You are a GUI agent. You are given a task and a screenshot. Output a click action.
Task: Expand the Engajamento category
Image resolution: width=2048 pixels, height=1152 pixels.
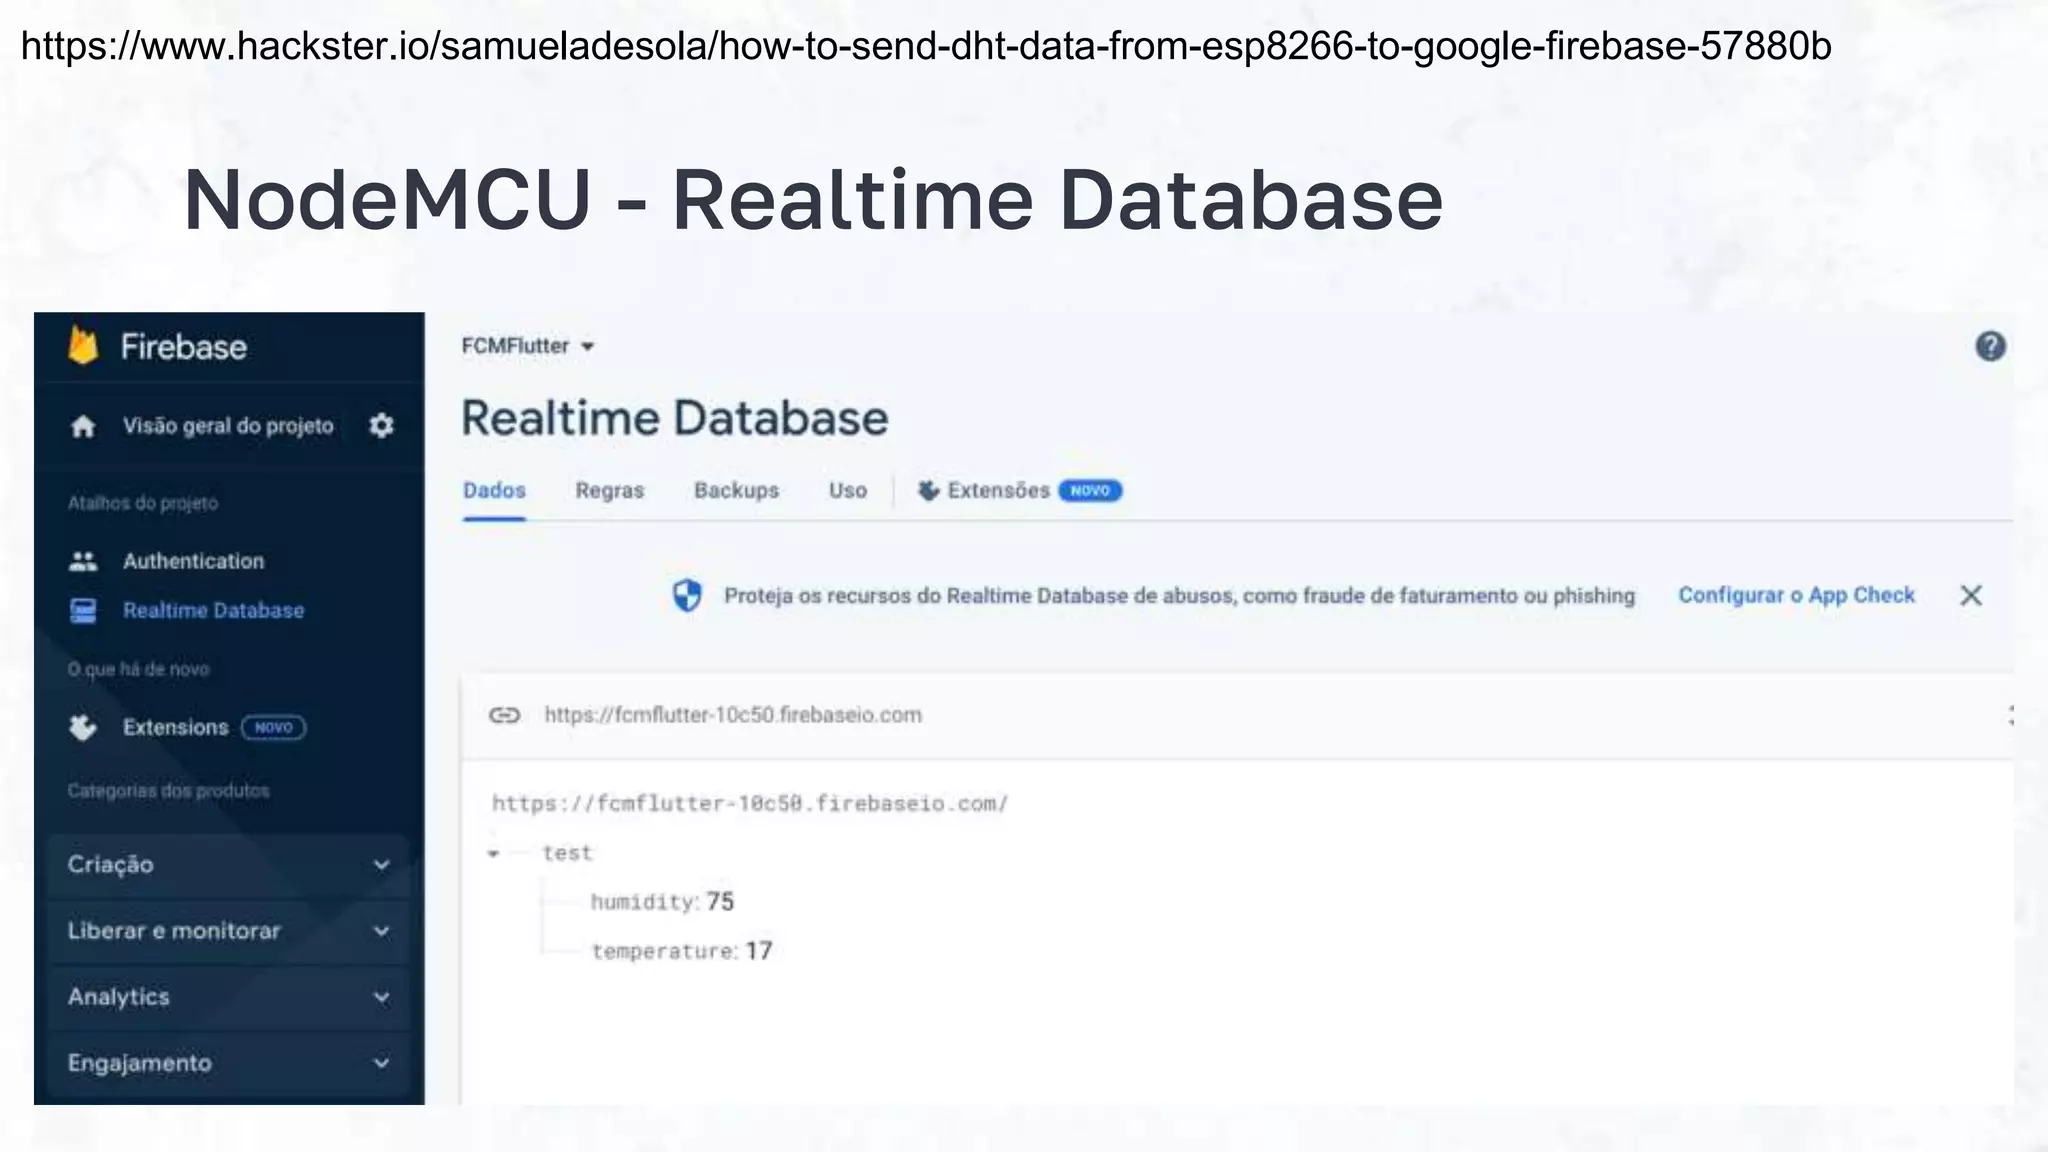click(x=229, y=1063)
